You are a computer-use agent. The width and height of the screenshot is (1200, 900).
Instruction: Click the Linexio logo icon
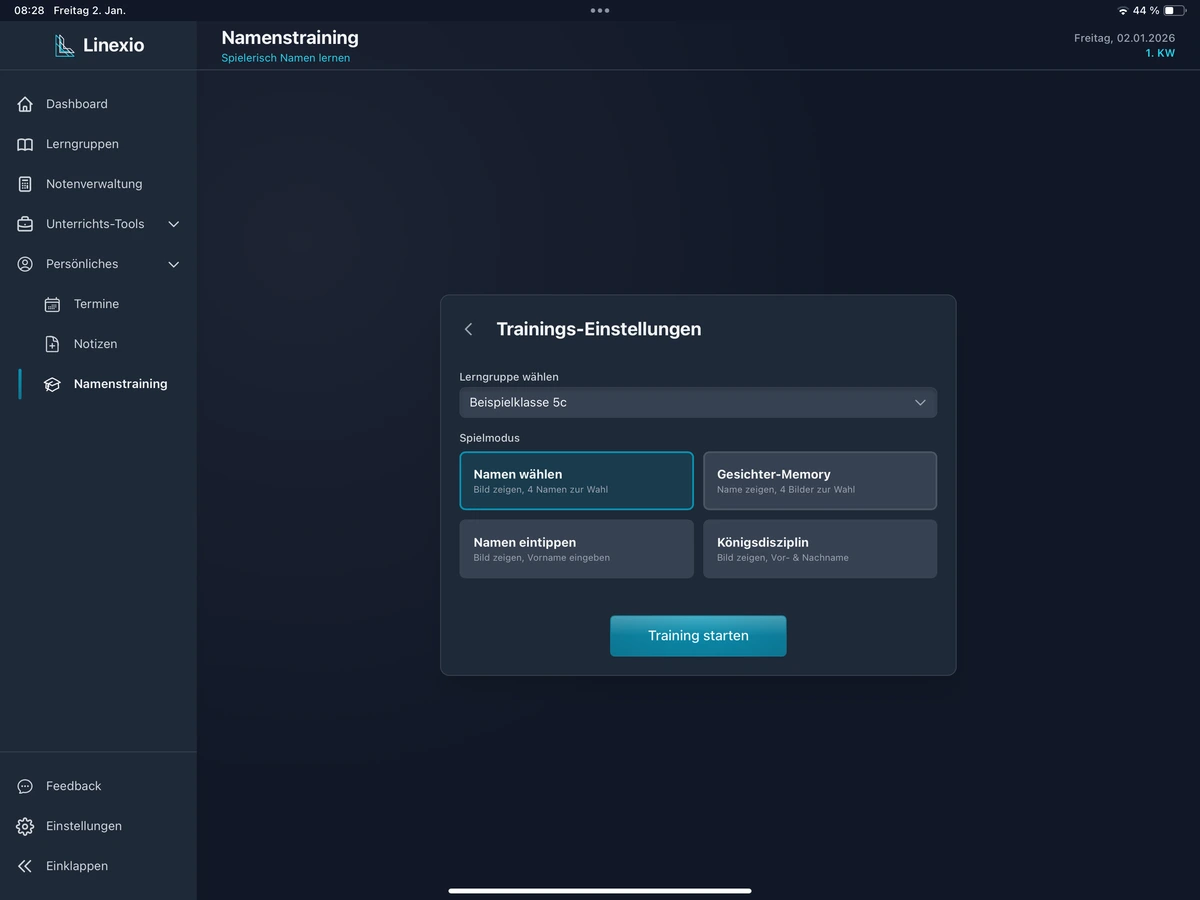pyautogui.click(x=65, y=45)
